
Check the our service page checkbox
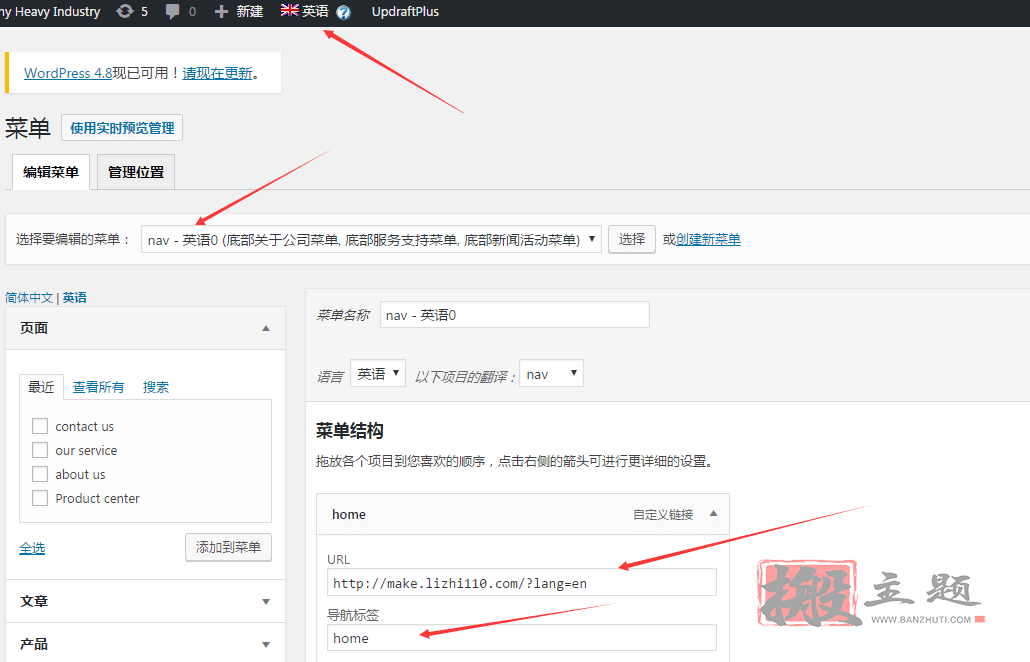[40, 450]
